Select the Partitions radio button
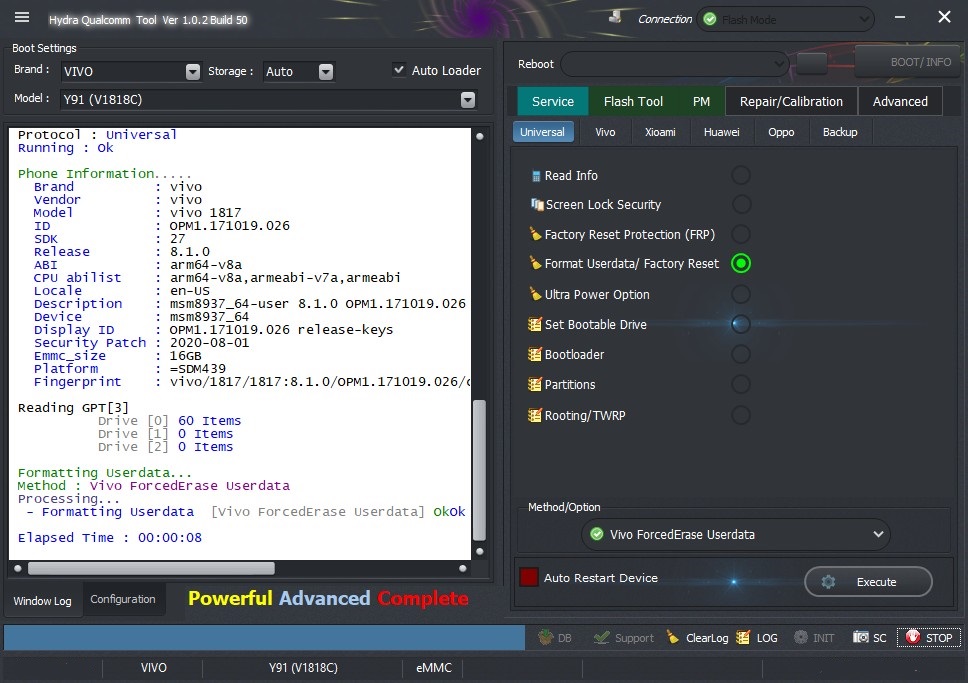The image size is (968, 683). (741, 385)
